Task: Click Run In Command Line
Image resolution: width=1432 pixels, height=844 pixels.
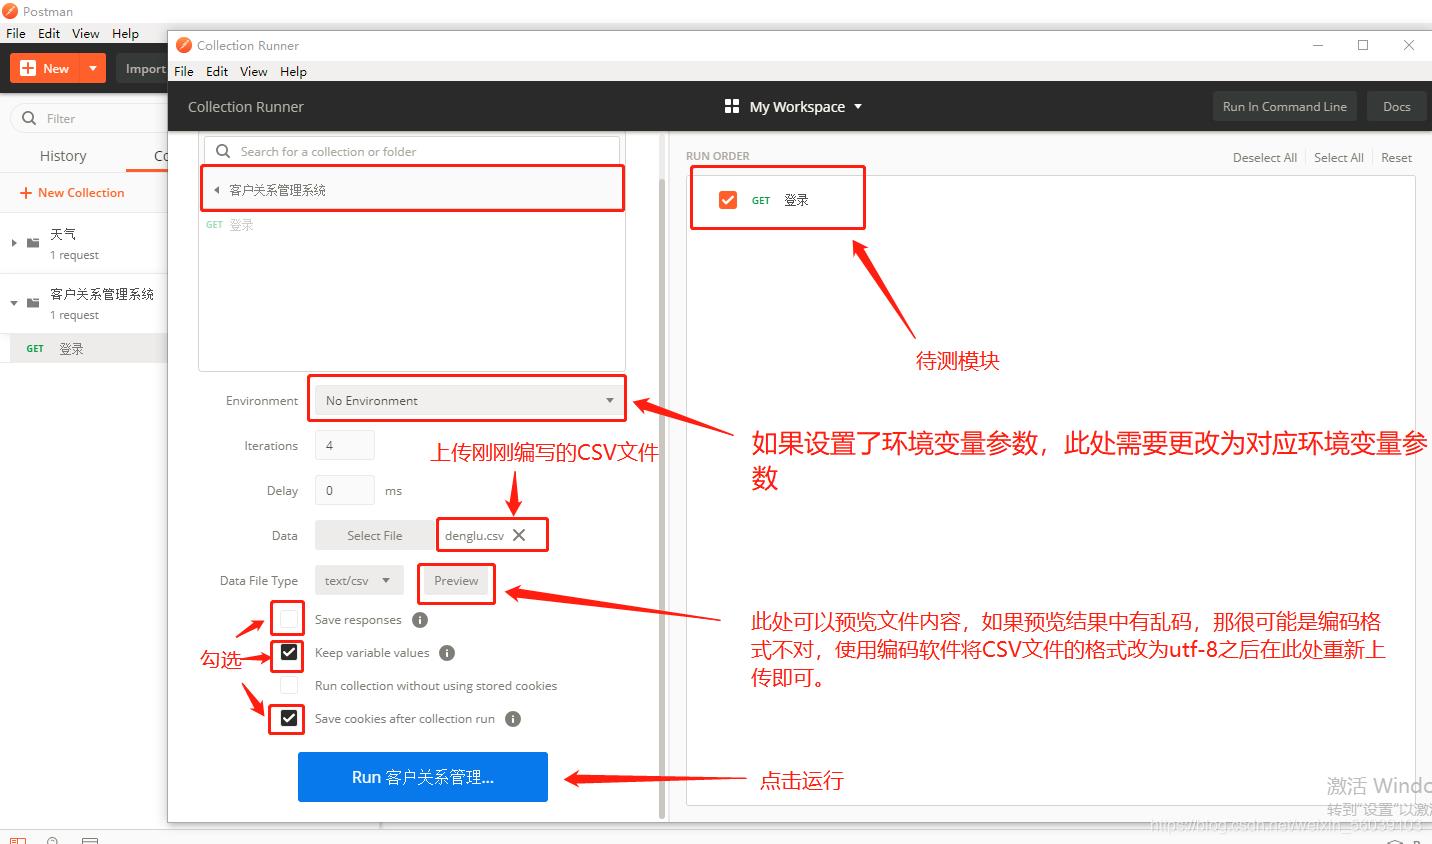Action: pyautogui.click(x=1285, y=106)
